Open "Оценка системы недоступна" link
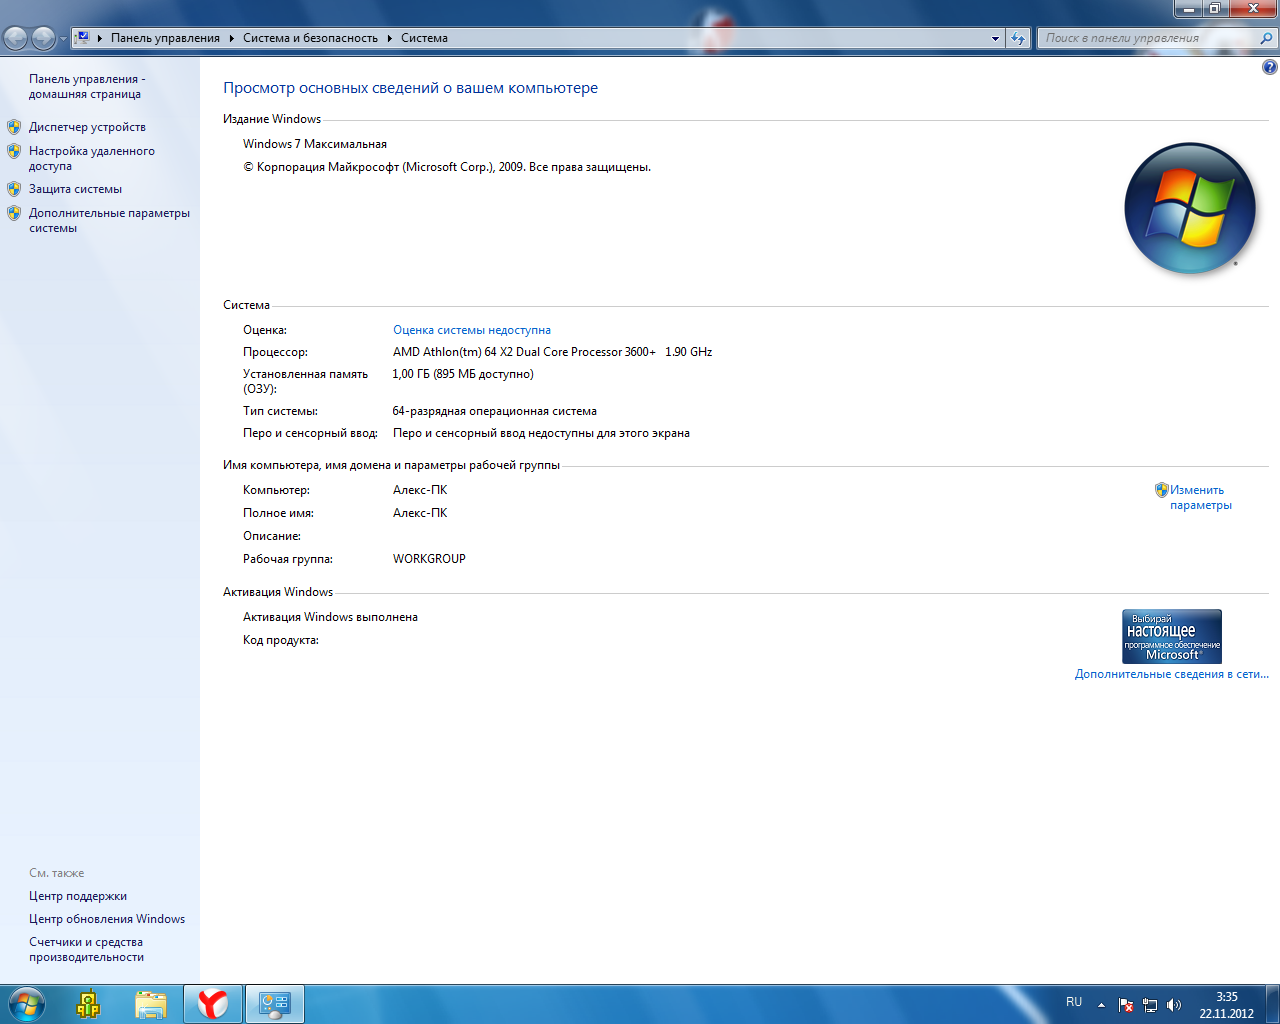The image size is (1280, 1024). point(471,330)
